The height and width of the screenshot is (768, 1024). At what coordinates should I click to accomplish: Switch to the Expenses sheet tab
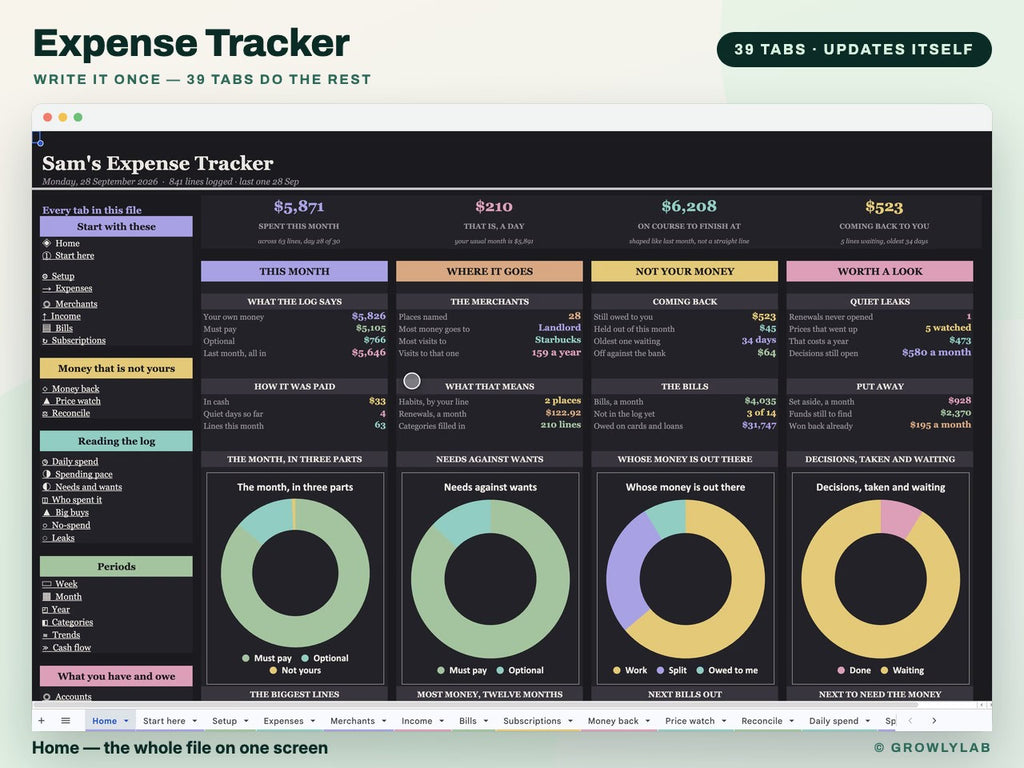[x=283, y=721]
